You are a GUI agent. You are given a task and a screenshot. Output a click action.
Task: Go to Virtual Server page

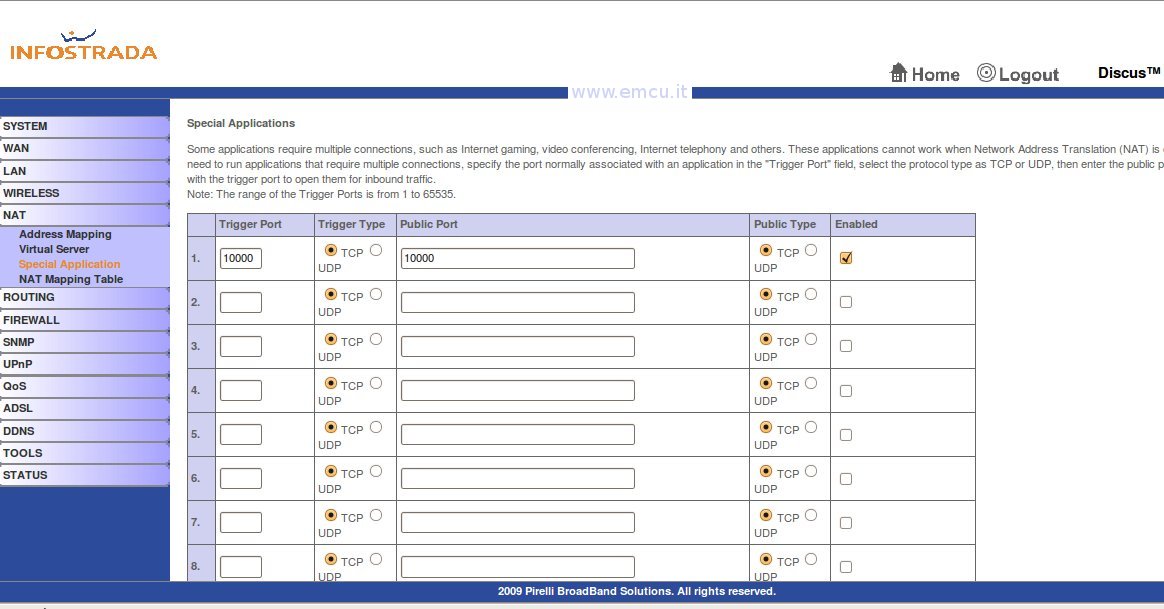pyautogui.click(x=53, y=250)
